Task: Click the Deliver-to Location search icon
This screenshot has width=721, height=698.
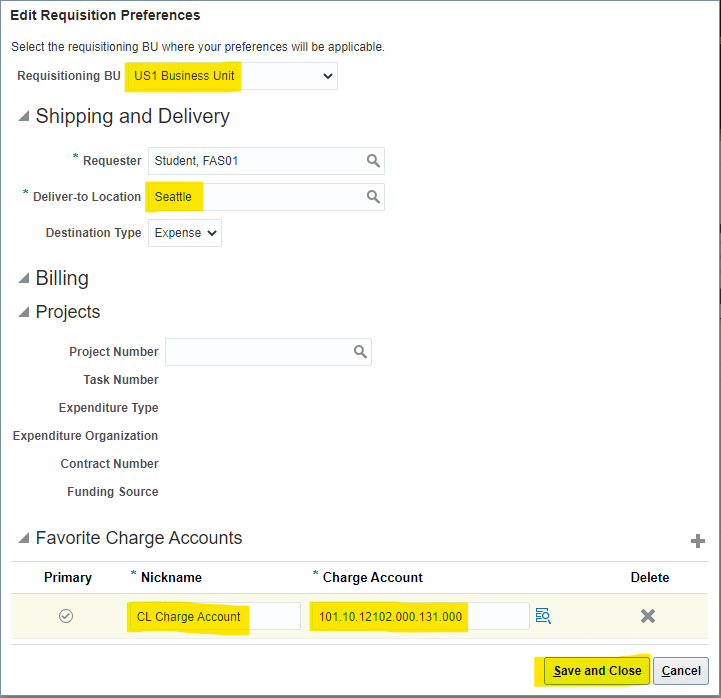Action: (x=373, y=197)
